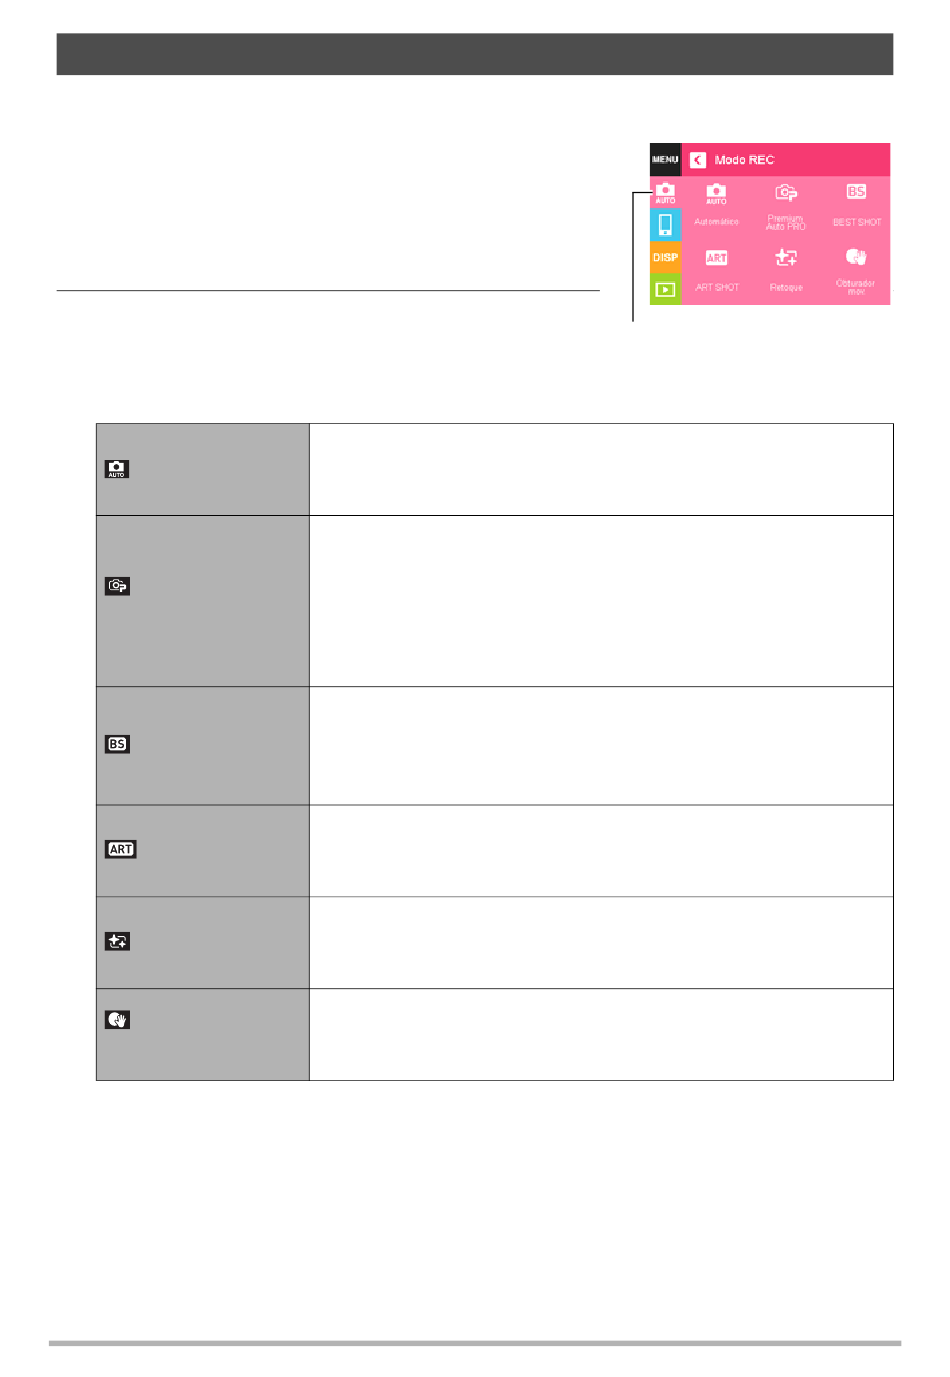The width and height of the screenshot is (950, 1377).
Task: Click the motion shutter hand icon in table
Action: point(117,1020)
